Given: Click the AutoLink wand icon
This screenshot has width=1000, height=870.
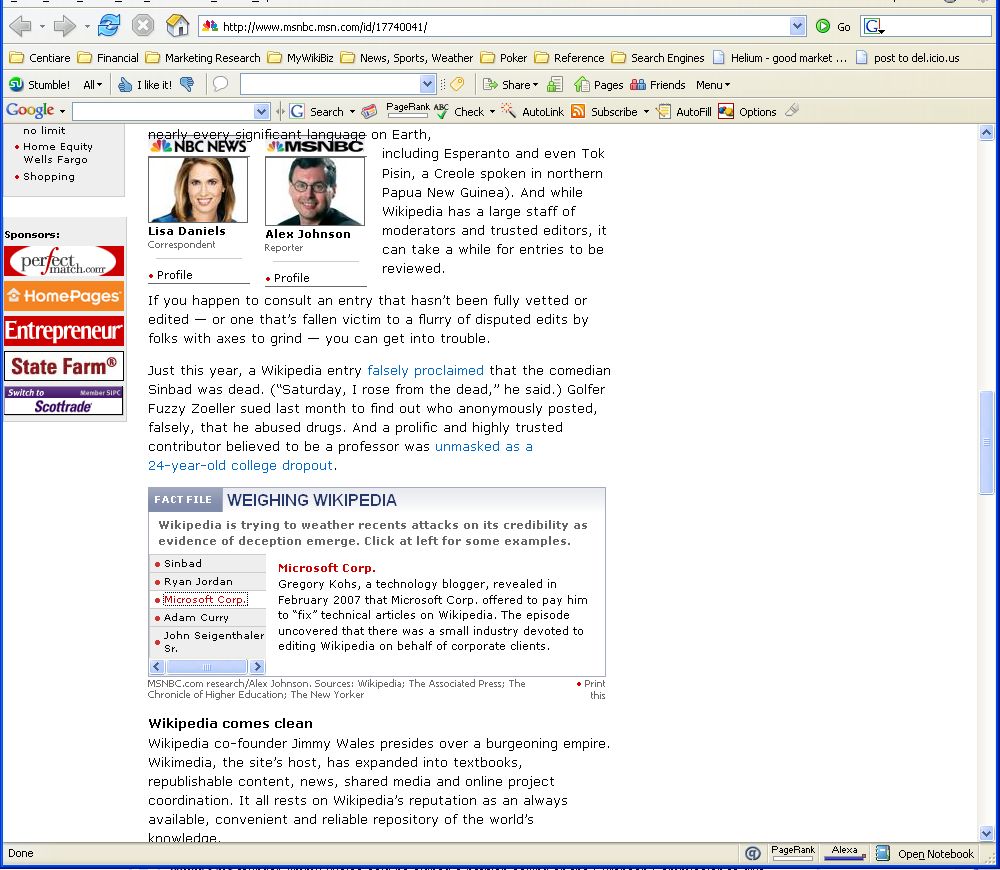Looking at the screenshot, I should (508, 110).
